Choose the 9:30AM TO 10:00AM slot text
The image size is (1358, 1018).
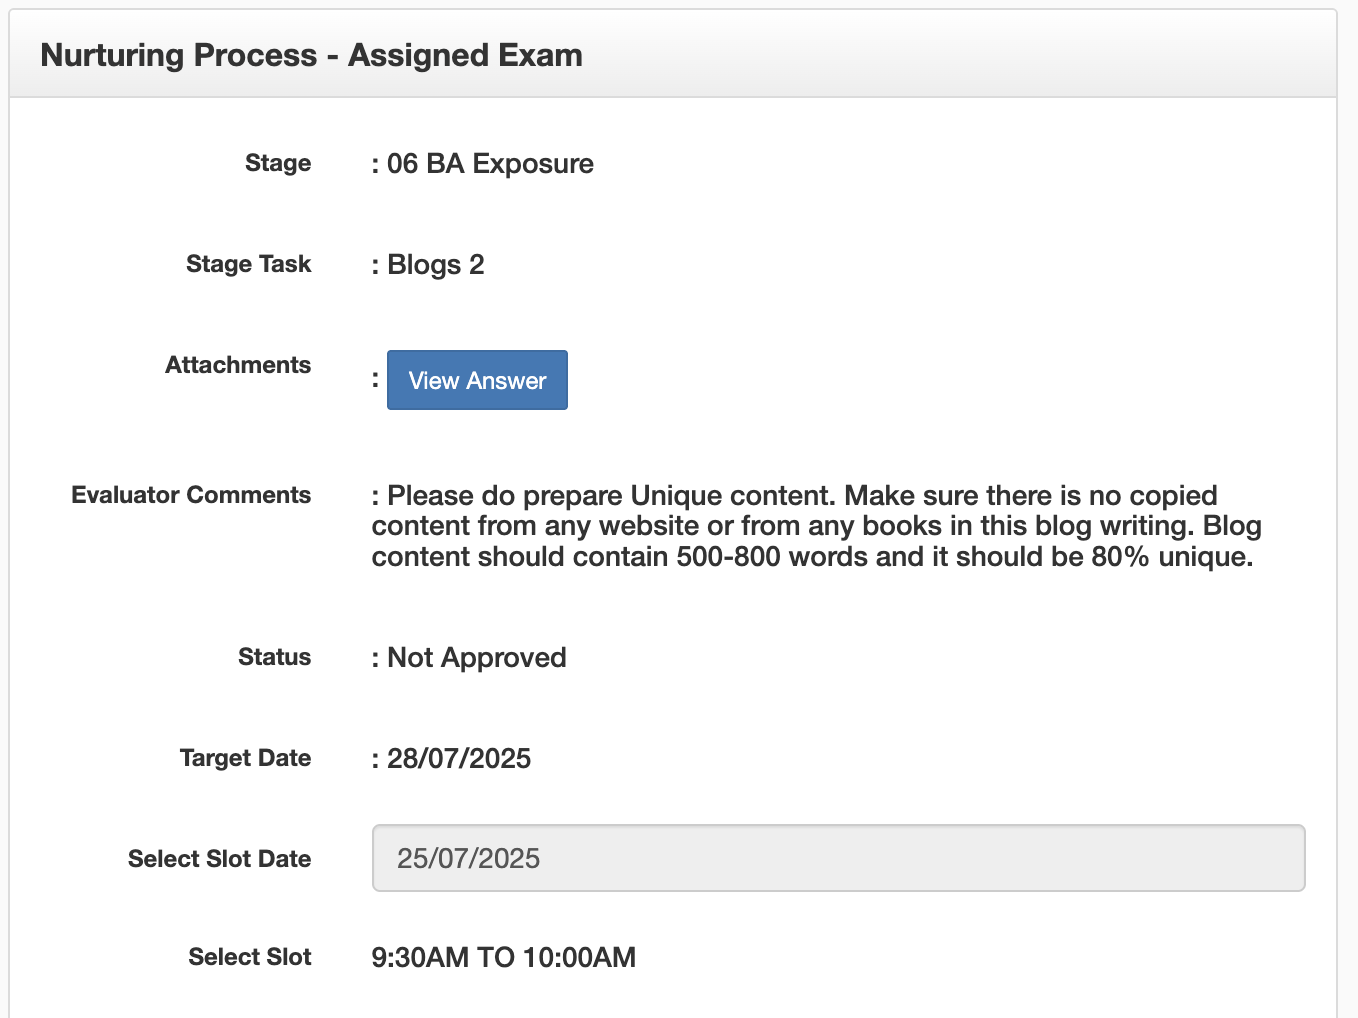pyautogui.click(x=504, y=958)
